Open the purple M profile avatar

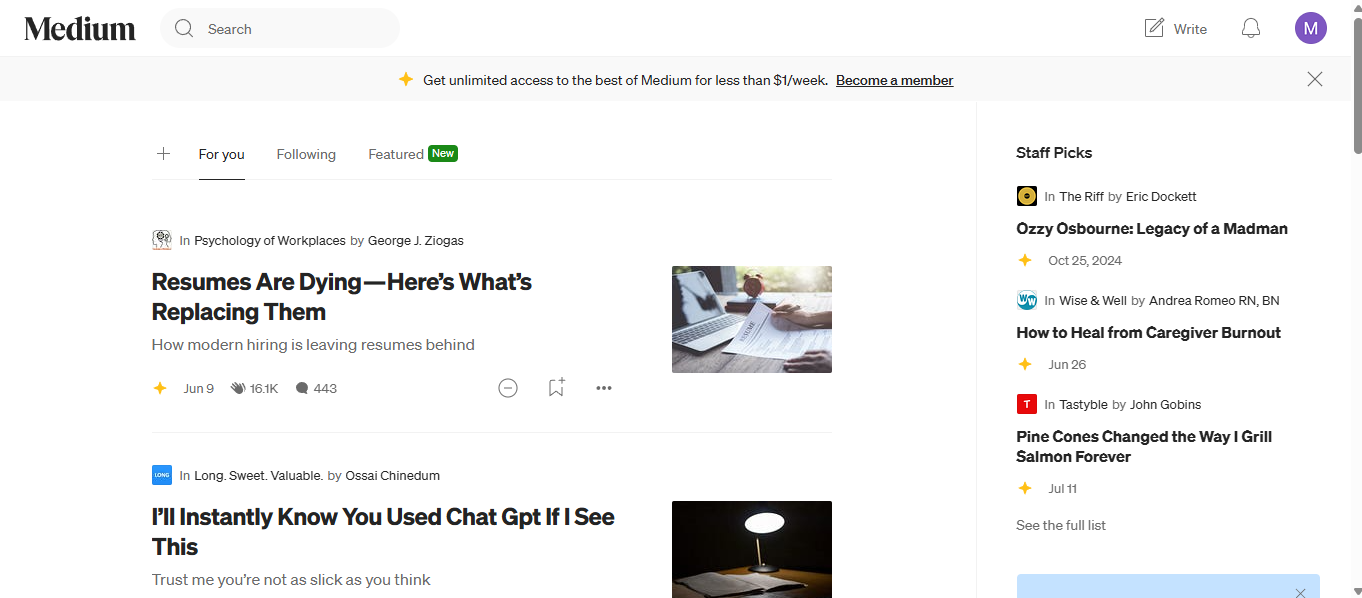click(1311, 28)
